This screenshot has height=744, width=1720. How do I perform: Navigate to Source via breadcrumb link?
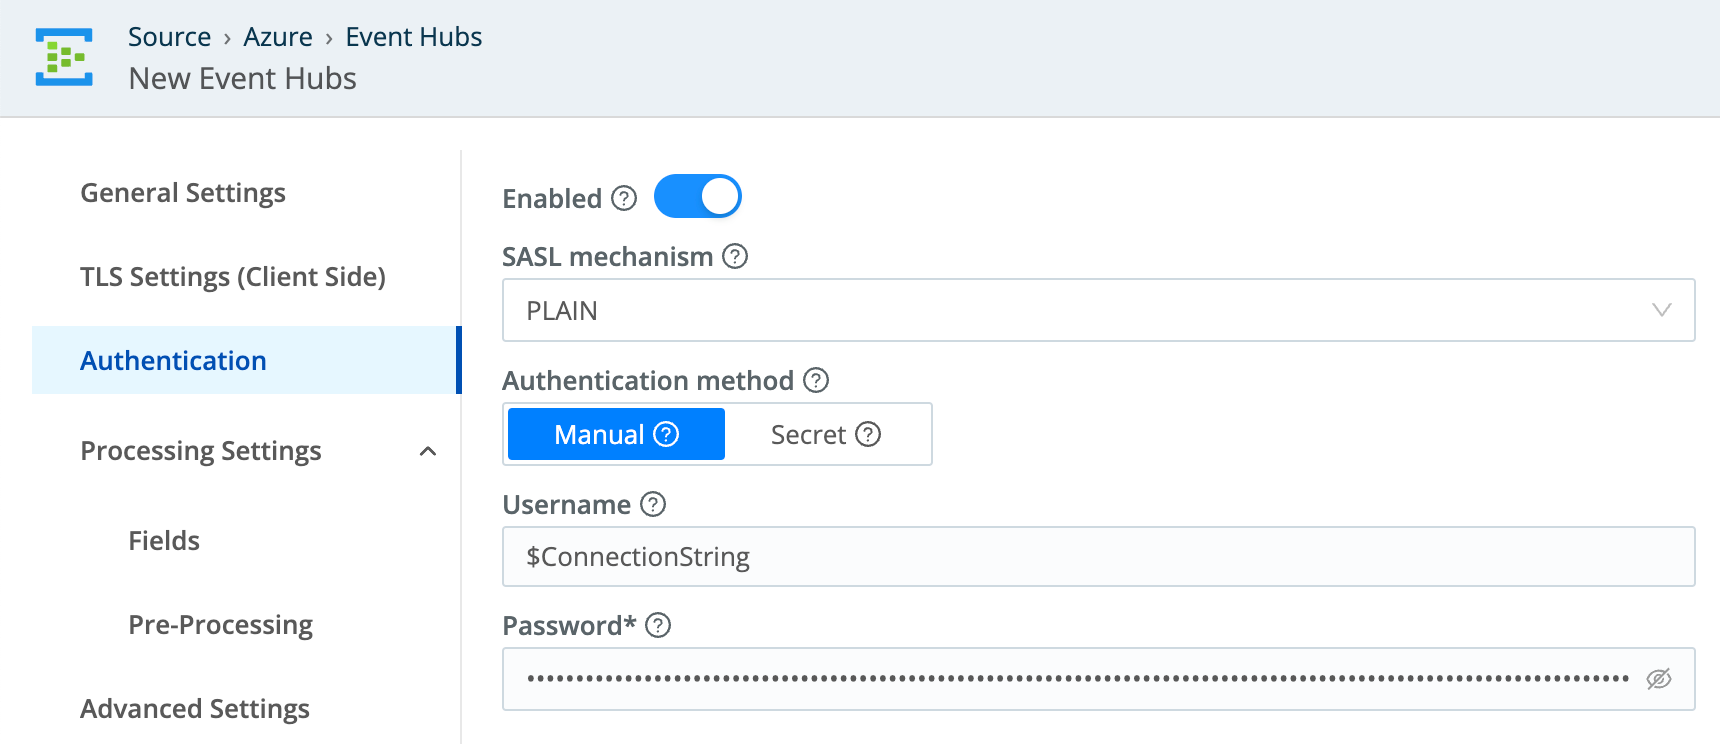[169, 36]
